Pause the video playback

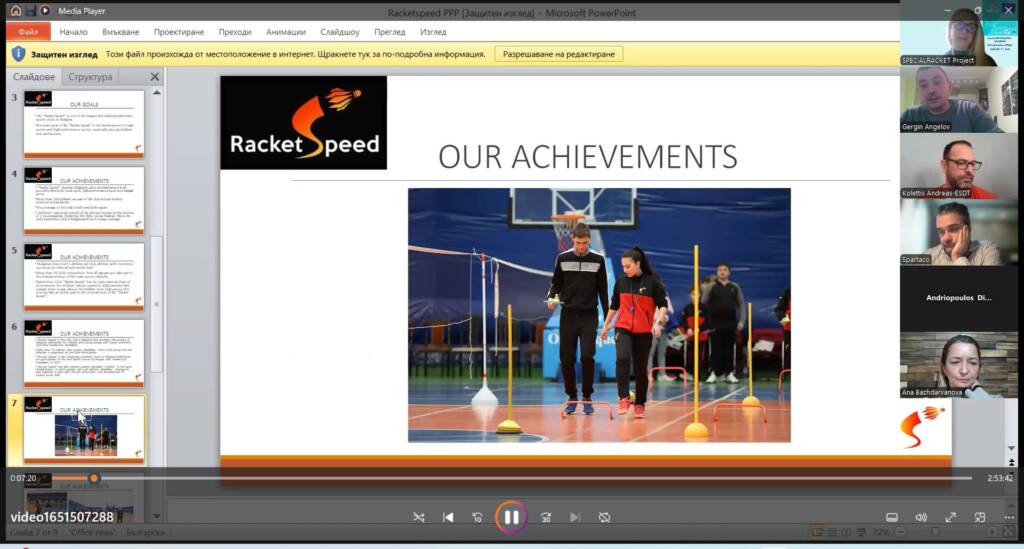(511, 517)
